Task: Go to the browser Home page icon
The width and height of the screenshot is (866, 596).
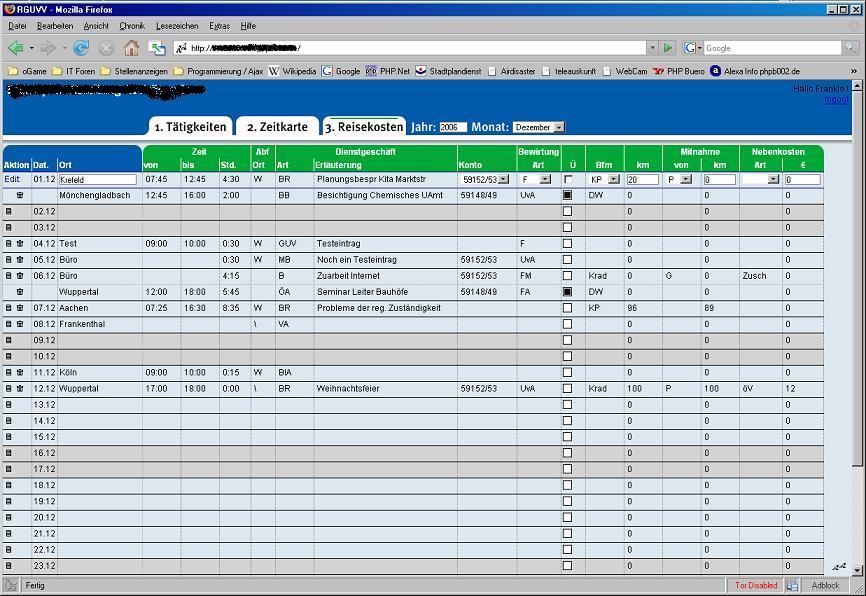Action: pyautogui.click(x=131, y=48)
